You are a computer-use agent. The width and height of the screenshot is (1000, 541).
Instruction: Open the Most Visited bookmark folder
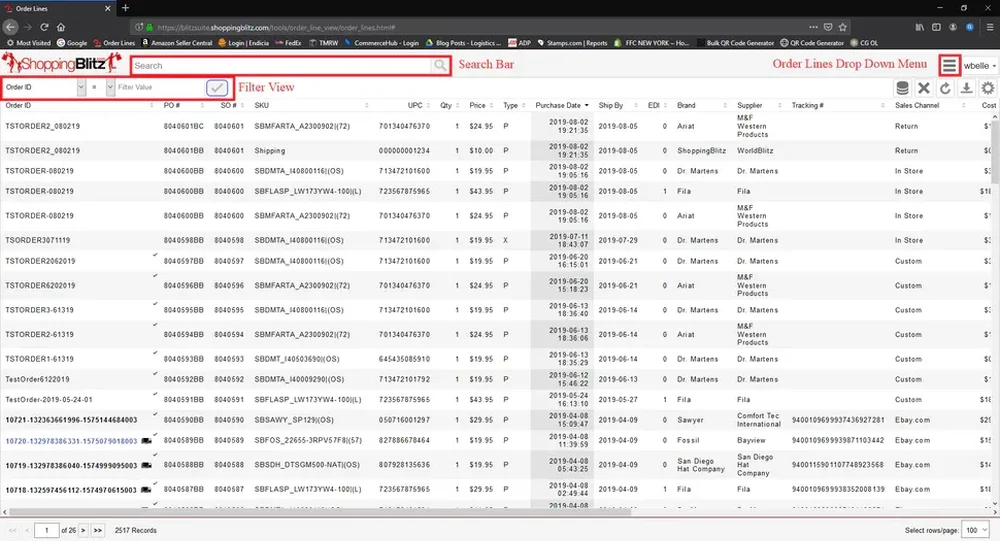tap(28, 43)
